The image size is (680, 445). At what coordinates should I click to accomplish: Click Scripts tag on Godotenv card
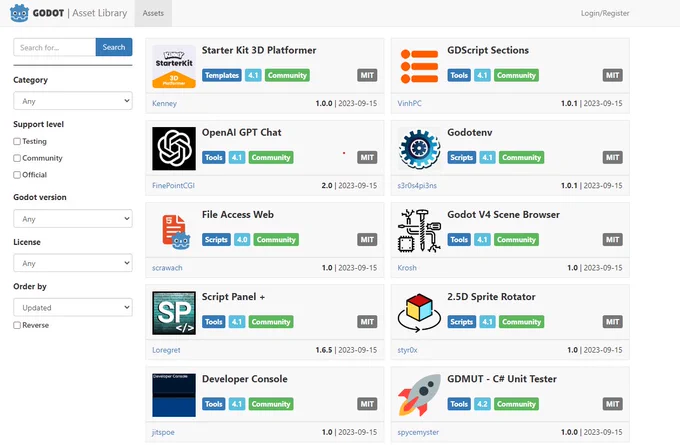pos(461,157)
